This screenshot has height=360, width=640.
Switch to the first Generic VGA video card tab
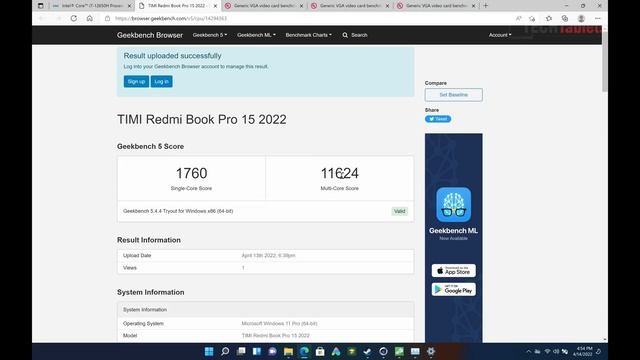coord(264,6)
